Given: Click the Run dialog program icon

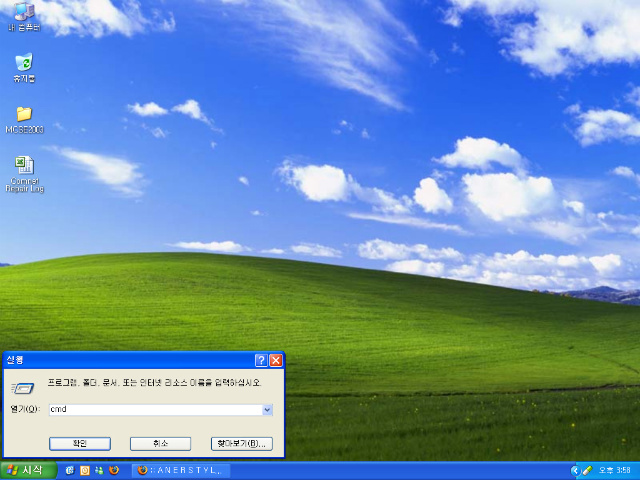Looking at the screenshot, I should [23, 388].
